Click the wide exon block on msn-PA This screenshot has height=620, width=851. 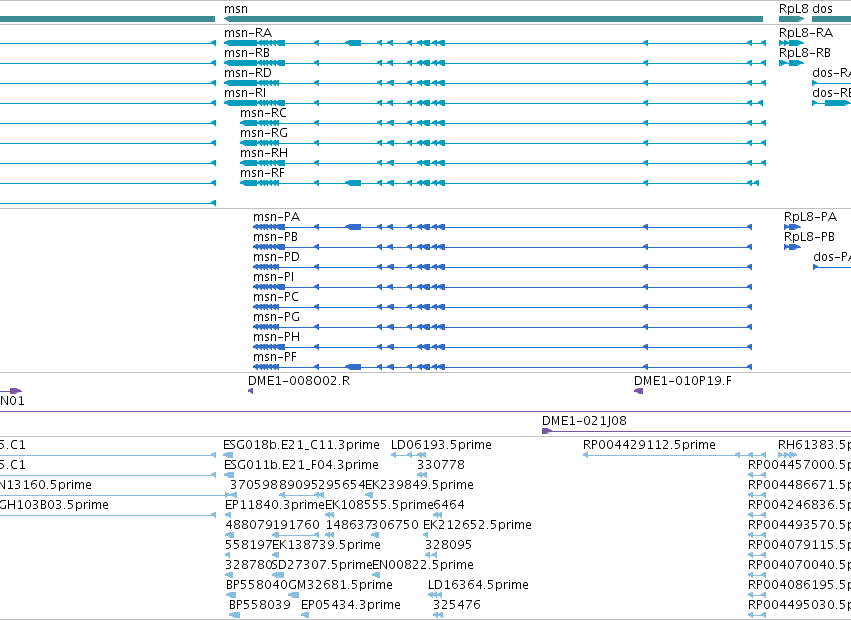coord(354,227)
